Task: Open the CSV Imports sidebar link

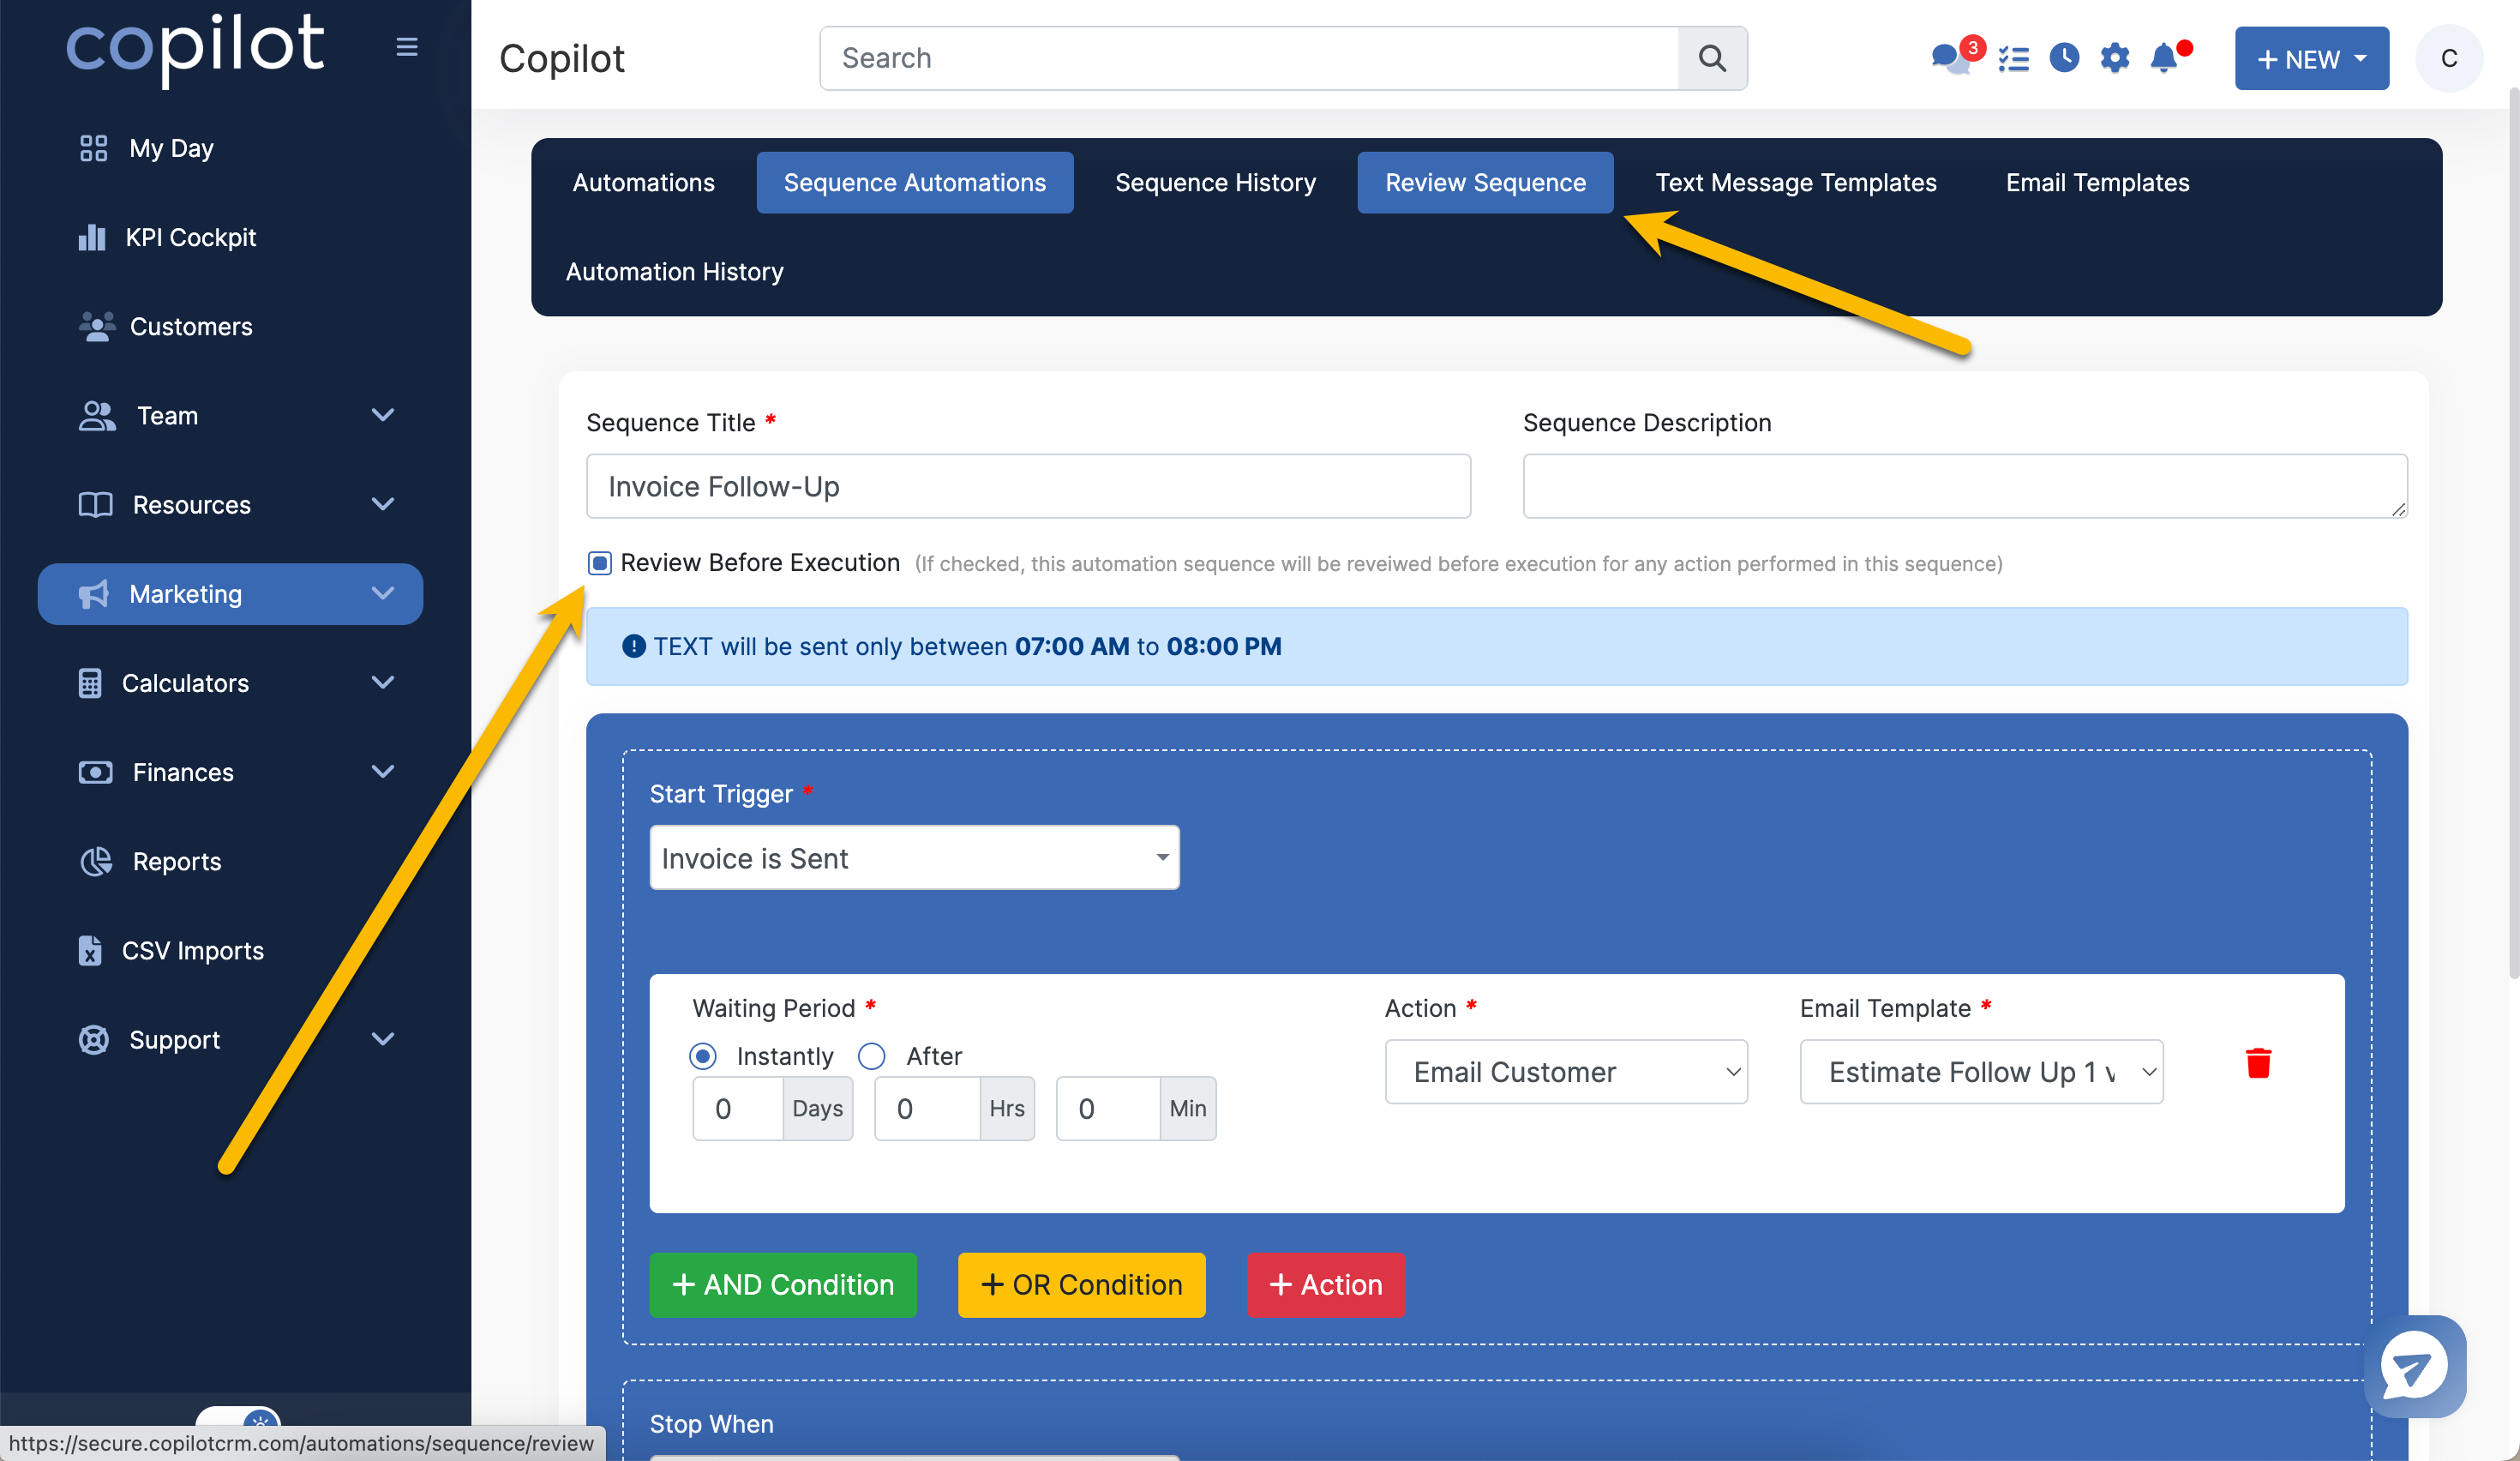Action: (193, 950)
